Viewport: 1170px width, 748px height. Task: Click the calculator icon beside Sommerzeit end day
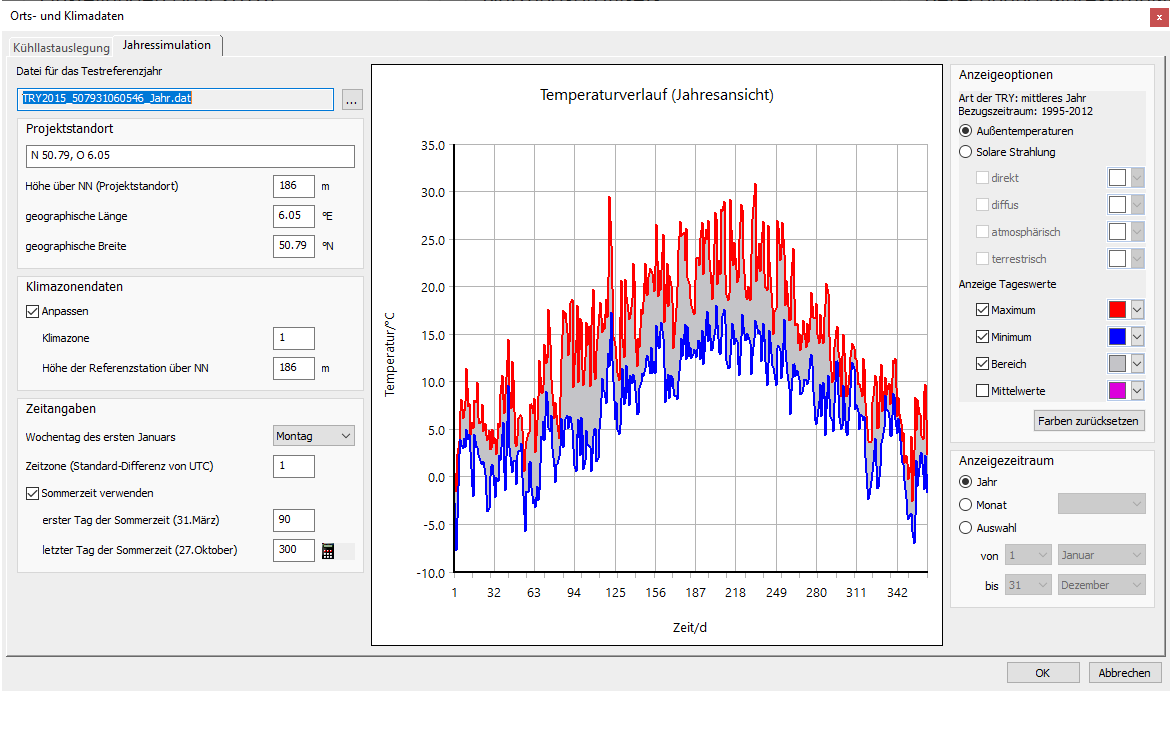pyautogui.click(x=328, y=550)
